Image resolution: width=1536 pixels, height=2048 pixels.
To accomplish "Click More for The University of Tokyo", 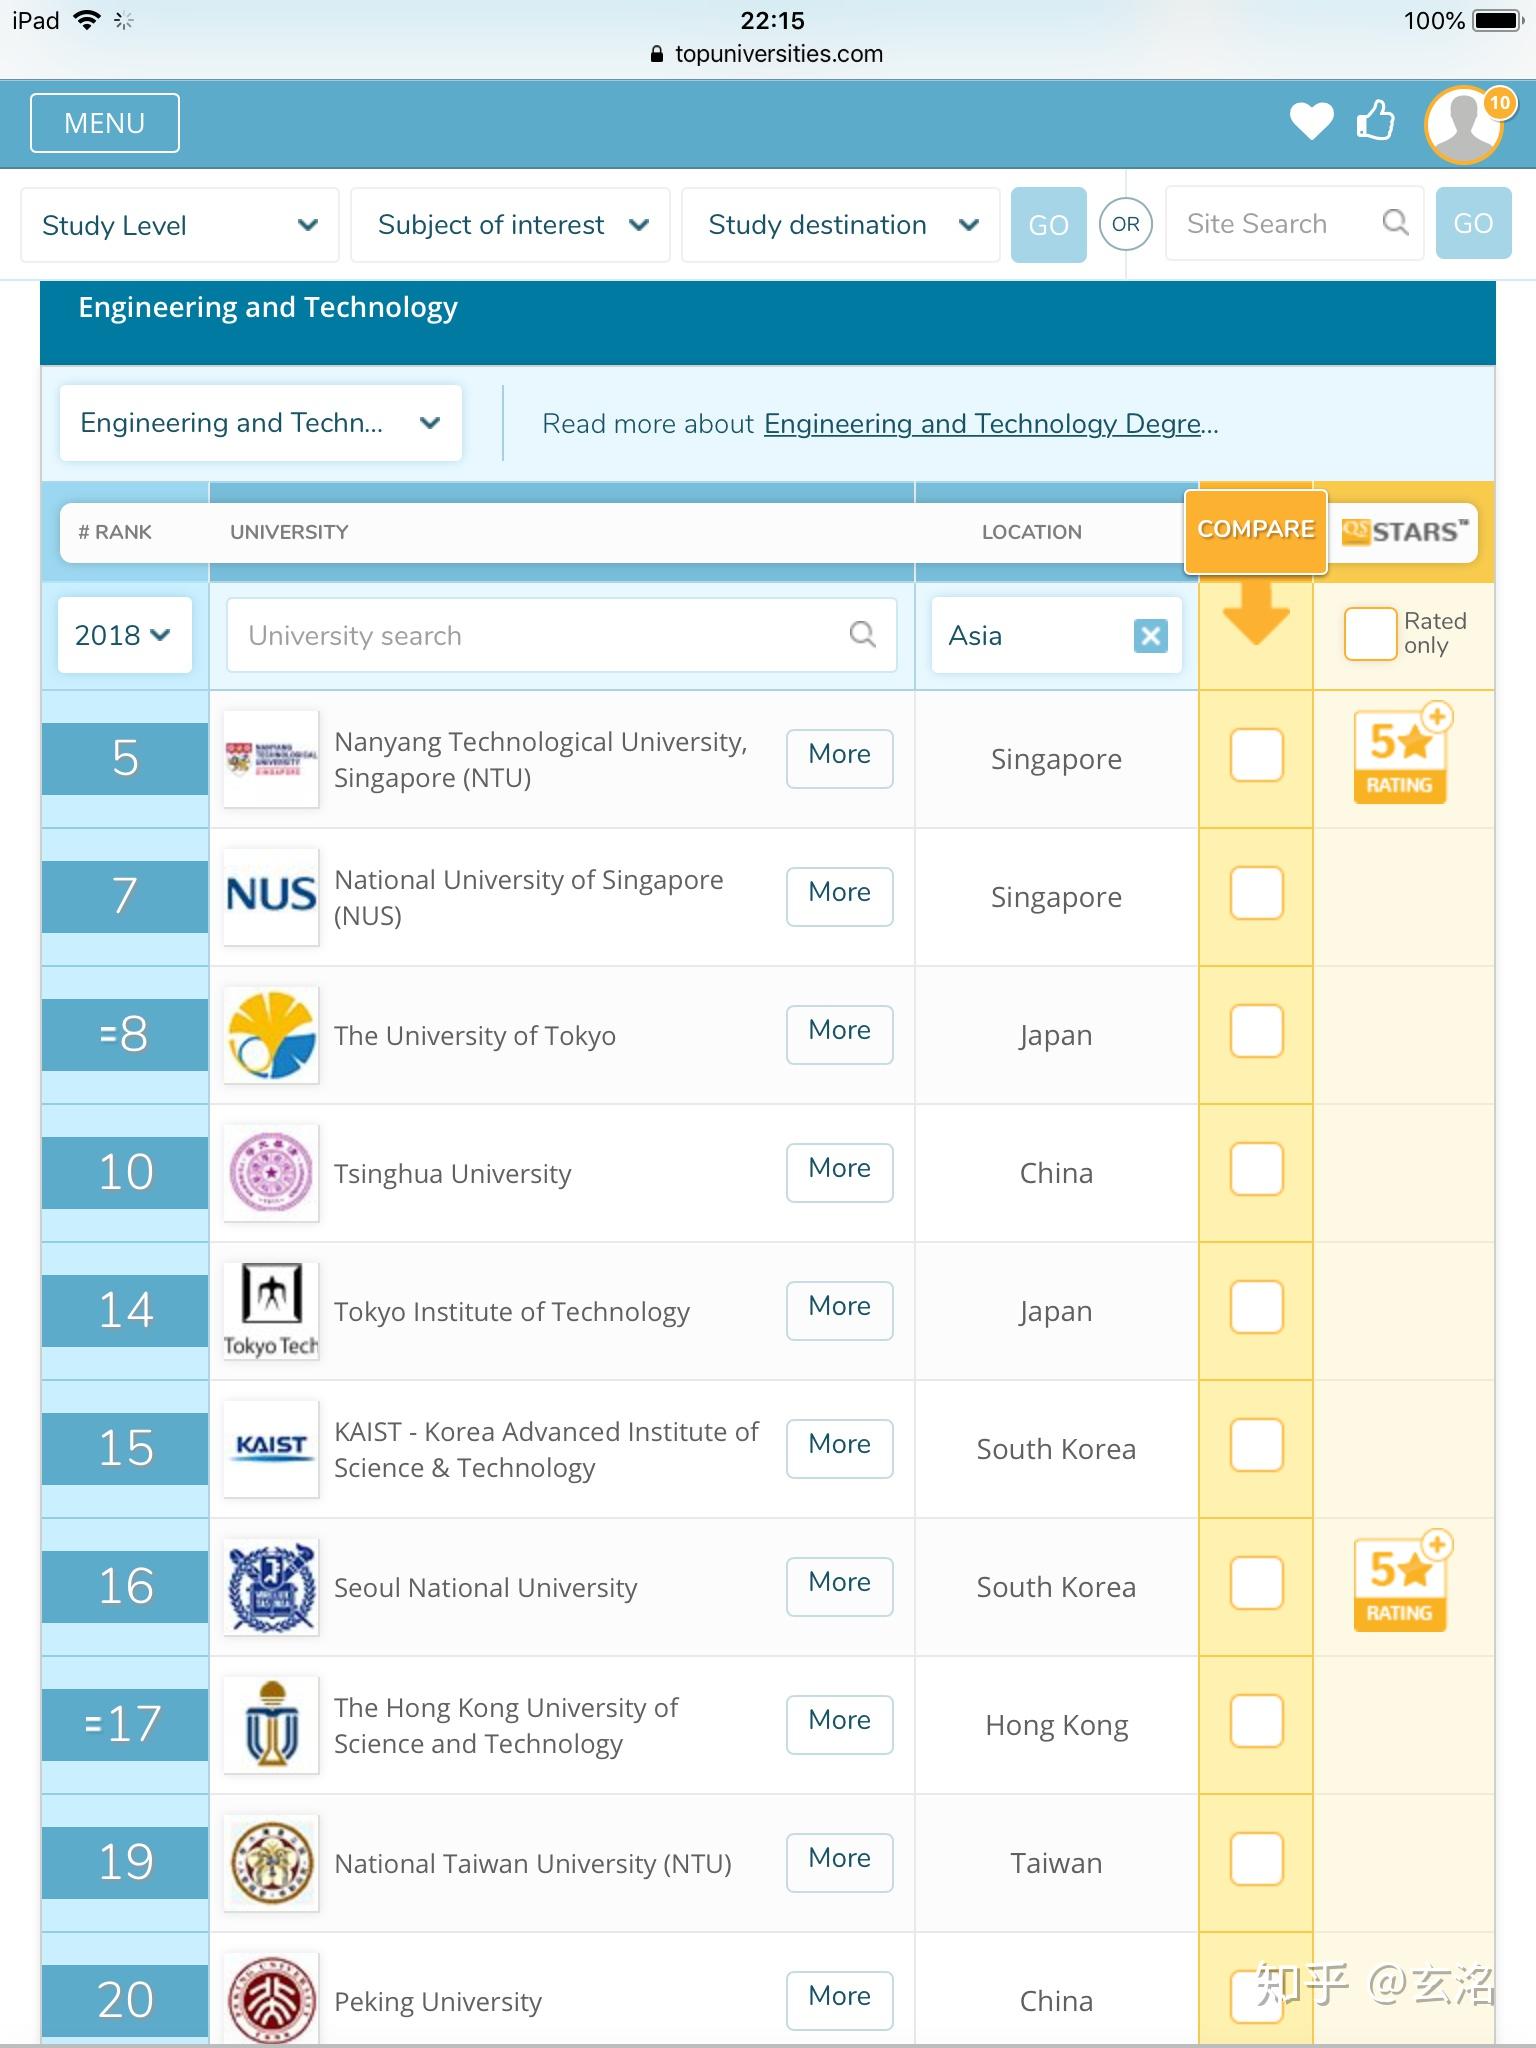I will (839, 1035).
